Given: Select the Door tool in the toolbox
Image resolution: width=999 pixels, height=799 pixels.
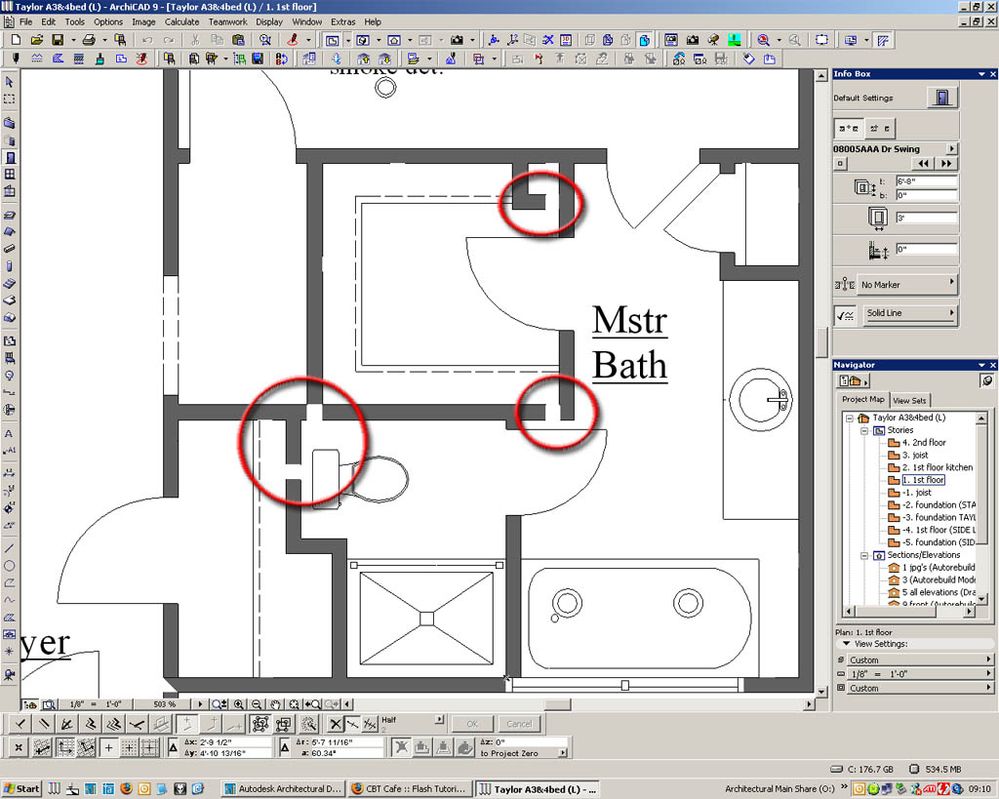Looking at the screenshot, I should click(9, 157).
